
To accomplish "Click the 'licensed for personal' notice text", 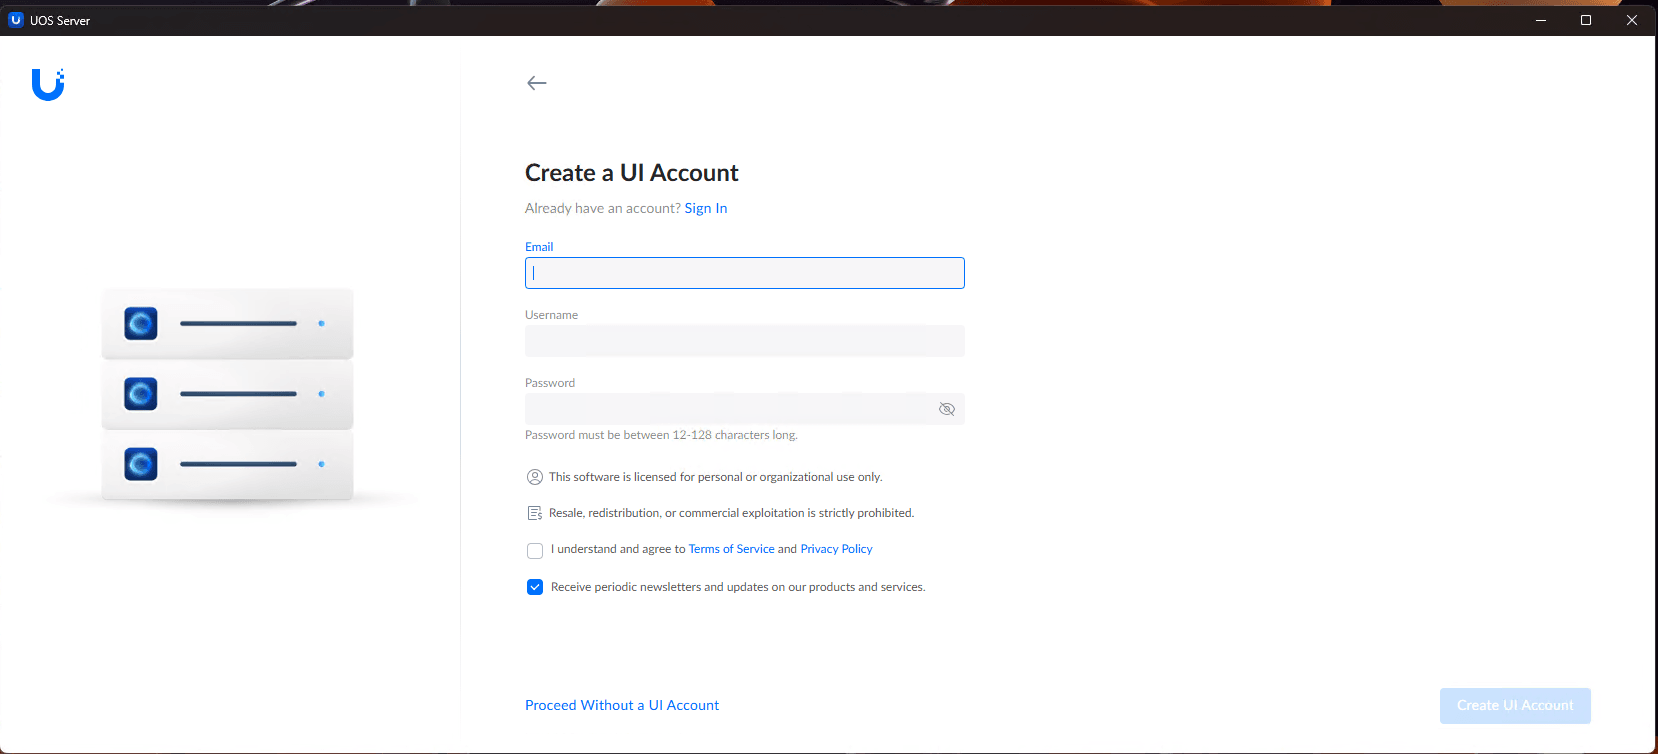I will [x=716, y=477].
